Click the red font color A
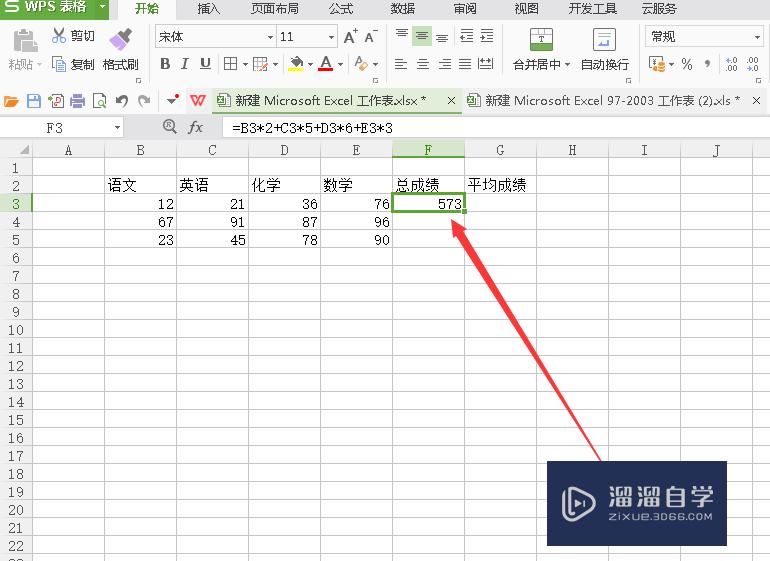The height and width of the screenshot is (561, 770). point(326,64)
